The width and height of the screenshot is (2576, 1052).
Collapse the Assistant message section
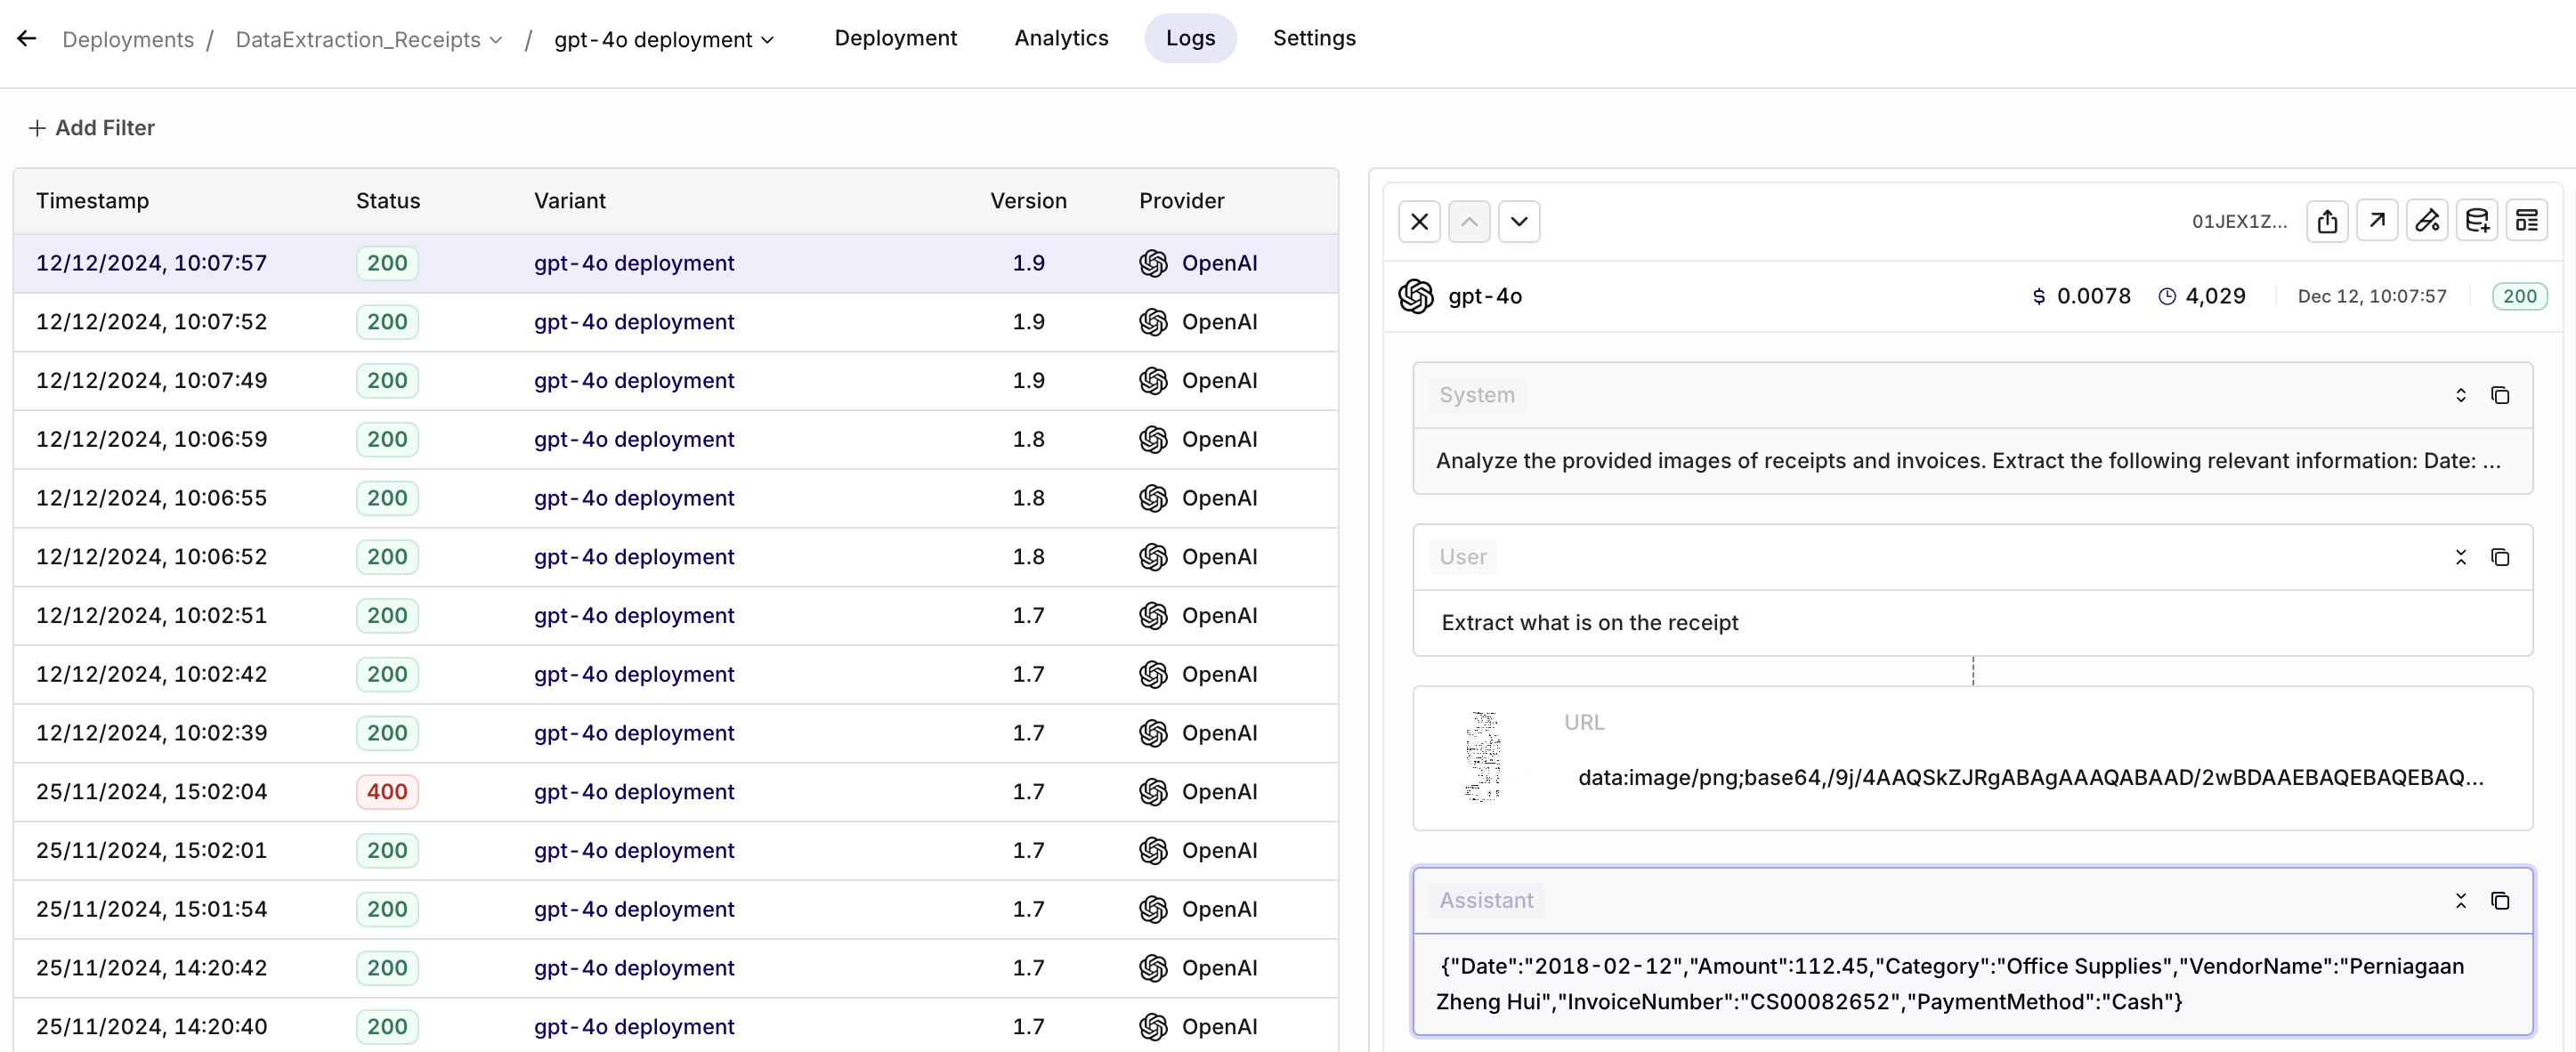click(x=2461, y=901)
